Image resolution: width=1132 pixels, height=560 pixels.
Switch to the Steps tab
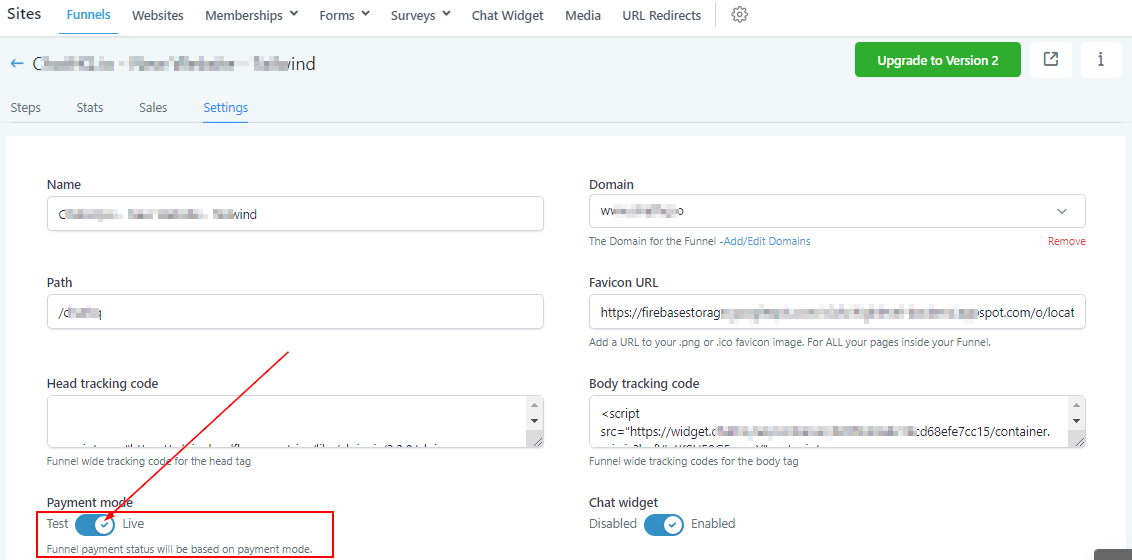click(25, 108)
